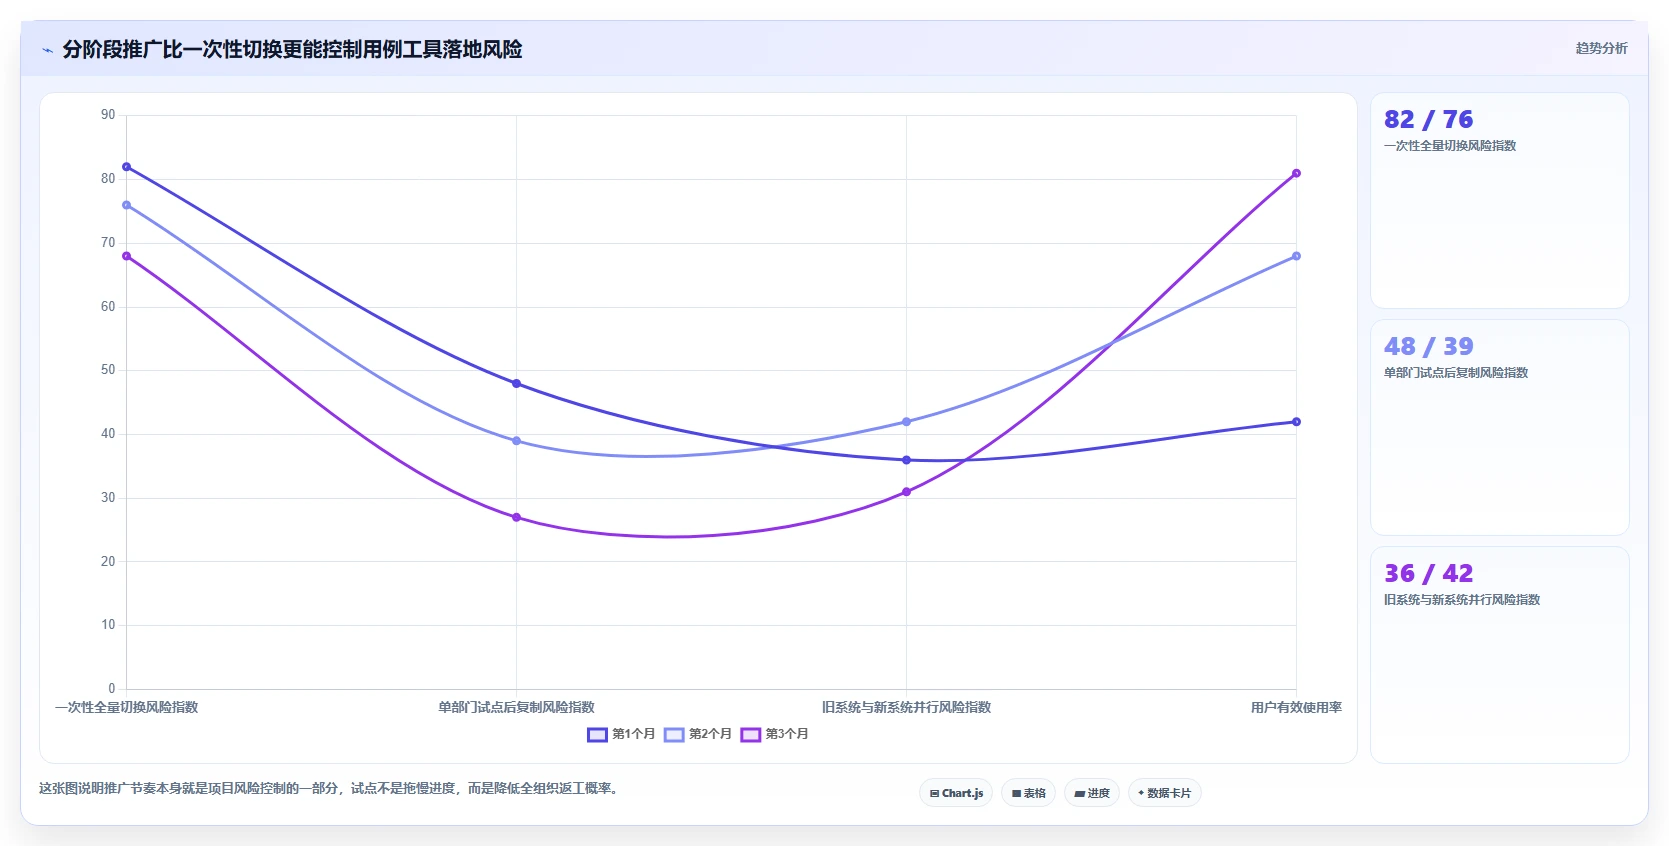Select the 第1个月 point at value 36
Screen dimensions: 1669x846
(x=906, y=460)
